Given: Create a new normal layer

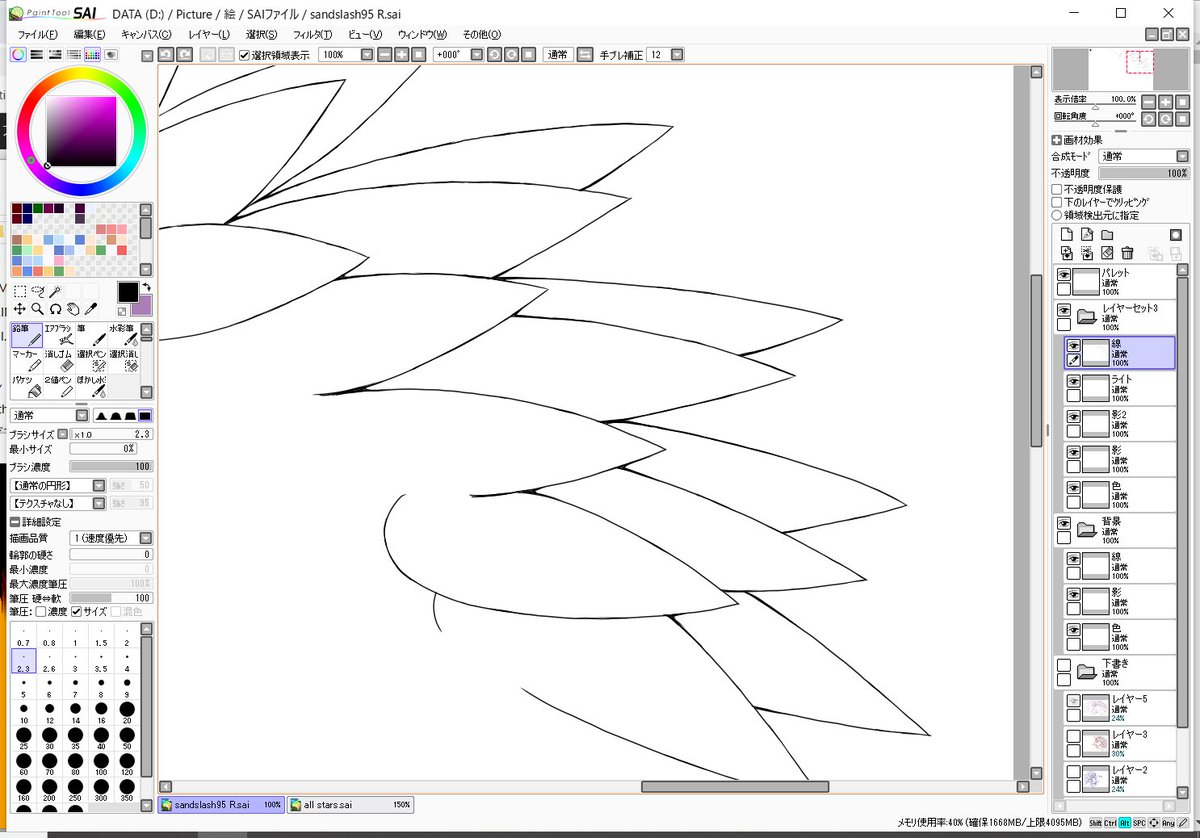Looking at the screenshot, I should [1066, 234].
